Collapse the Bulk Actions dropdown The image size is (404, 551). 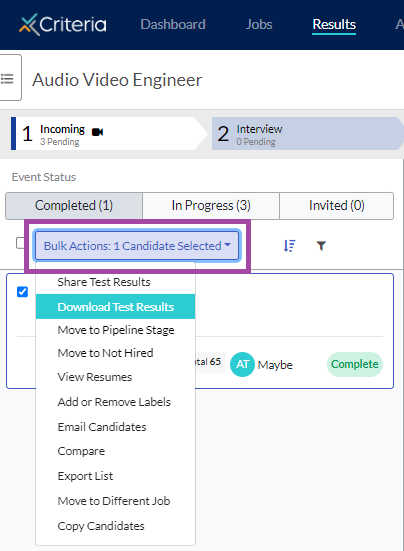pos(137,246)
